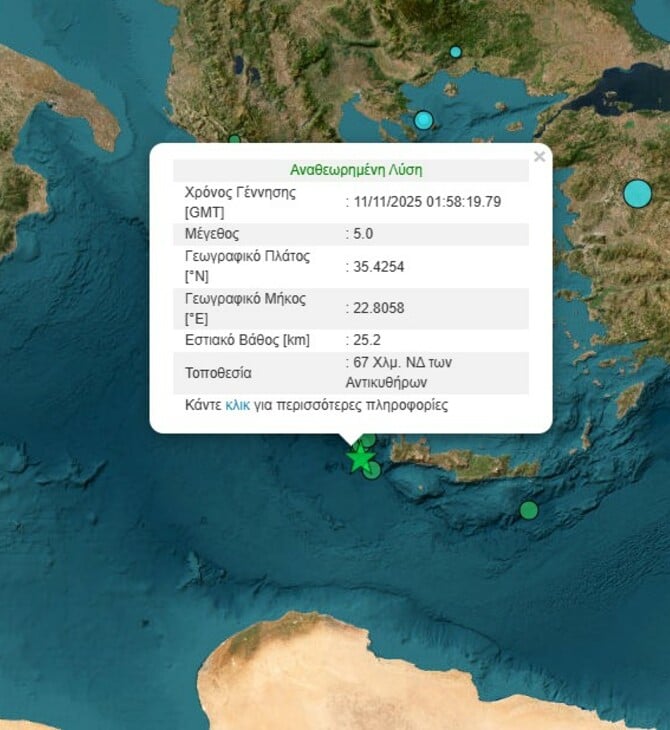Select the cyan earthquake marker near Chalkidiki
The image size is (670, 730).
click(424, 121)
